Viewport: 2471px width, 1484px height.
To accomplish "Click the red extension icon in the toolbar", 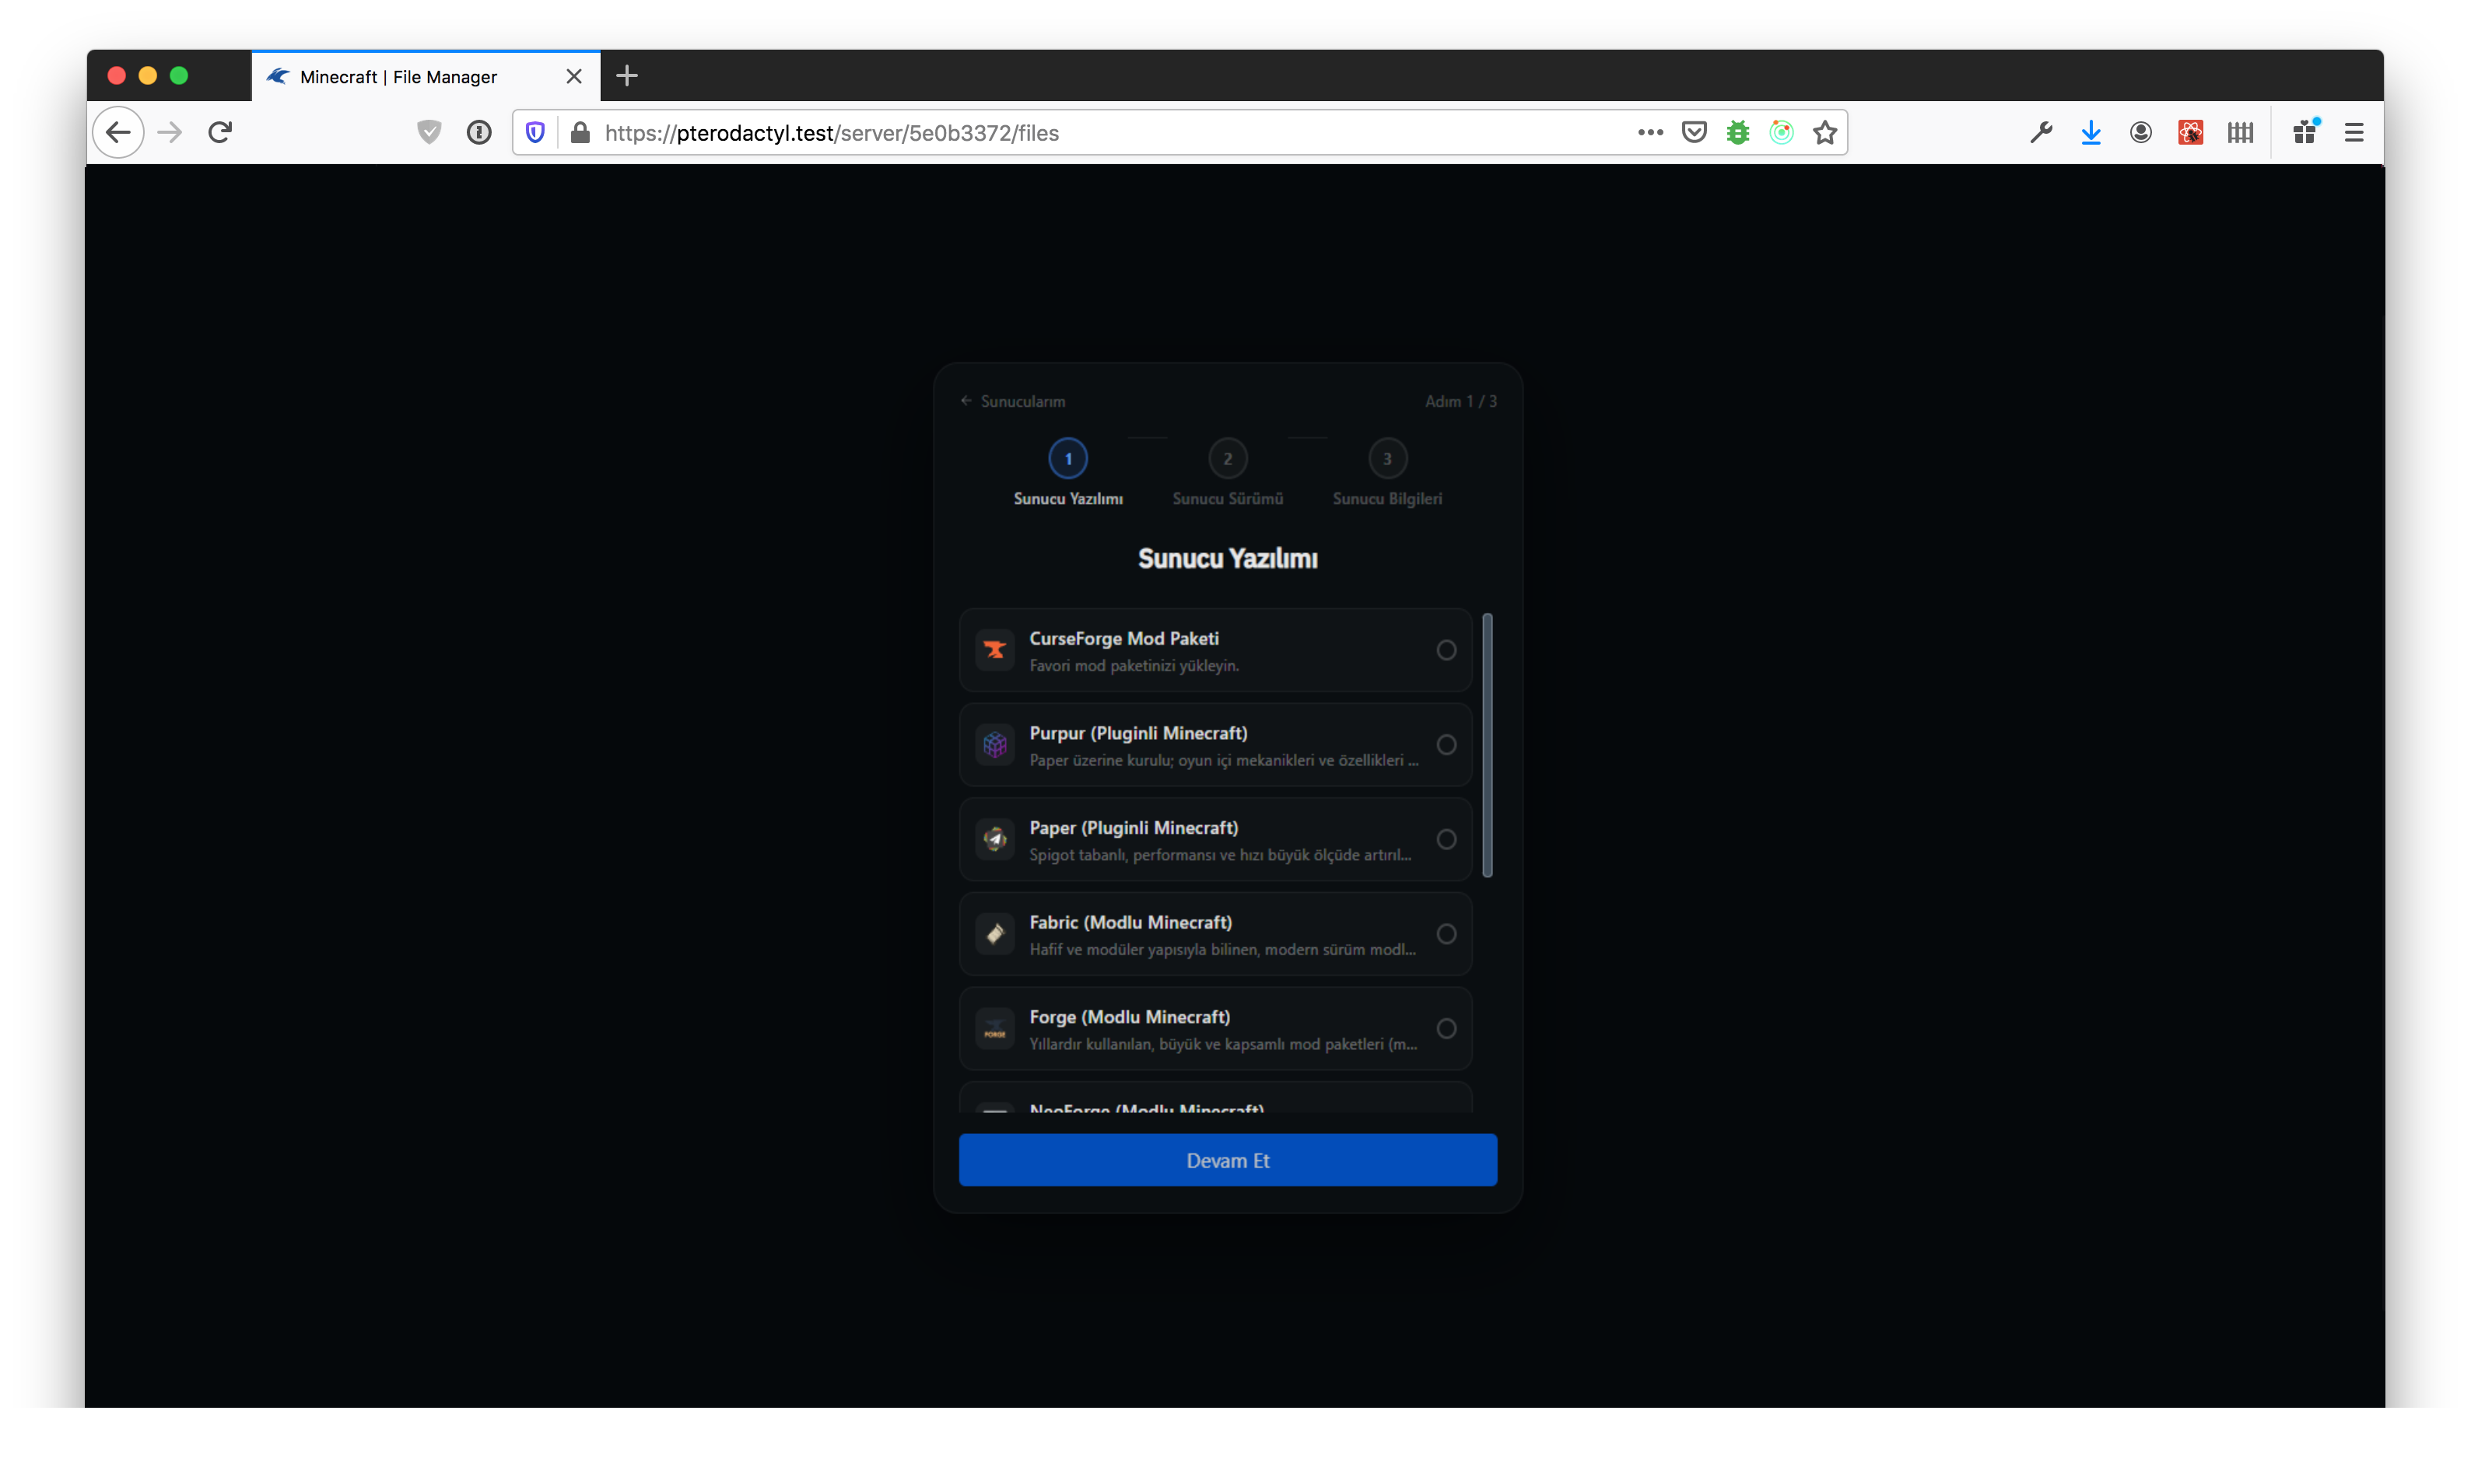I will [x=2190, y=132].
